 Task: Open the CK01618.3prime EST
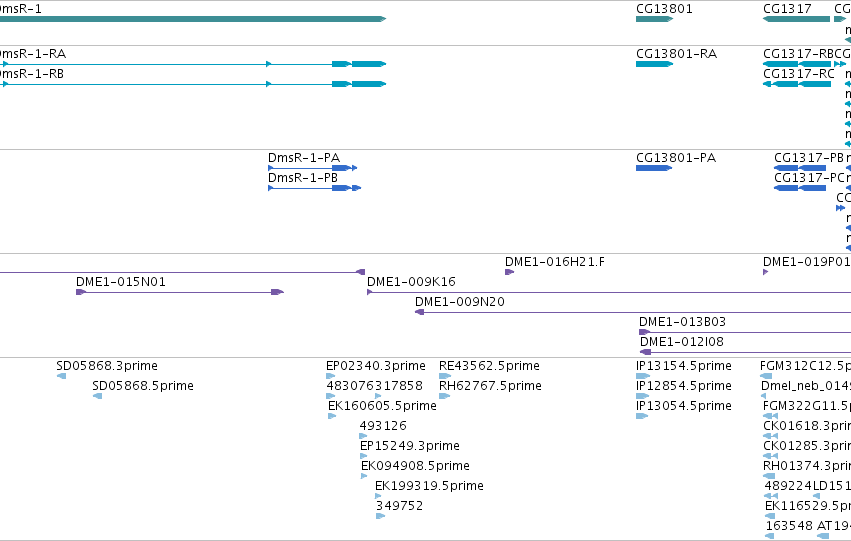click(x=771, y=436)
